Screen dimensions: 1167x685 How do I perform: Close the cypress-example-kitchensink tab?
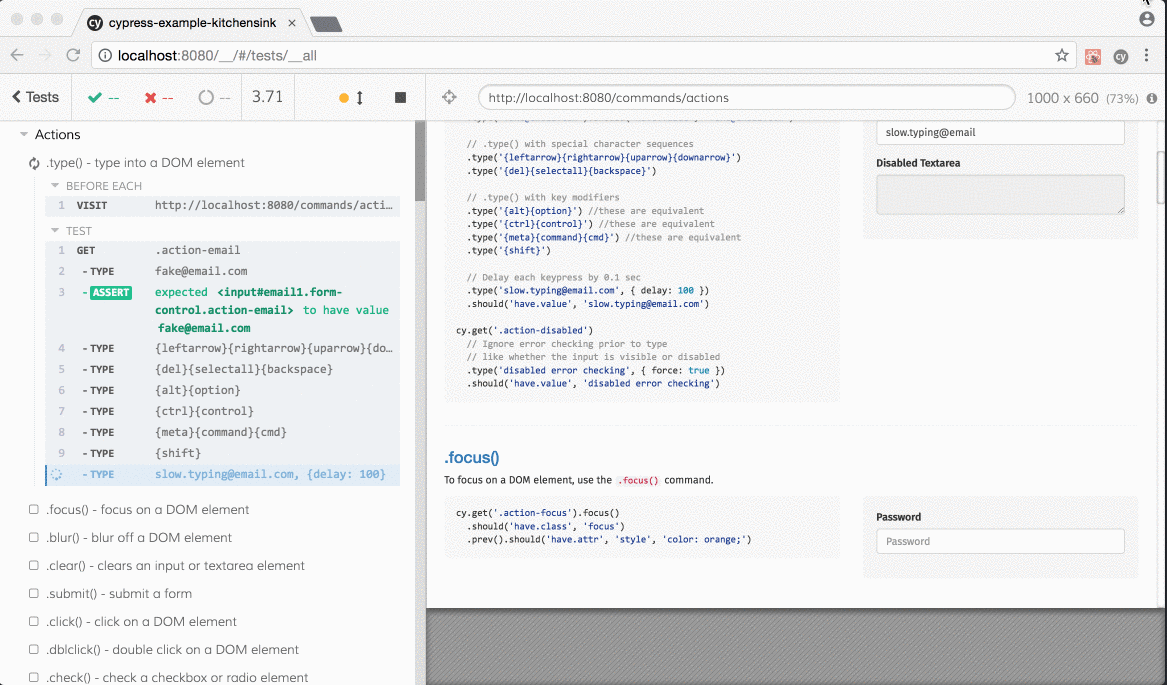[292, 23]
